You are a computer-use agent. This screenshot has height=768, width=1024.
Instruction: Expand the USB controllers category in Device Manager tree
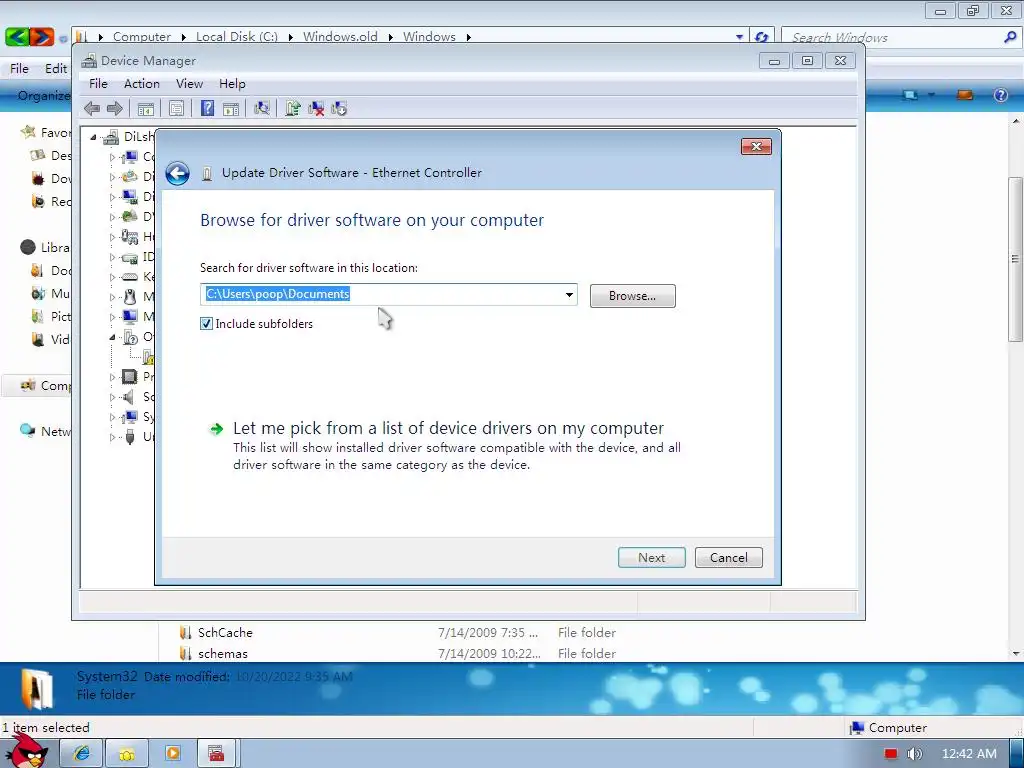pyautogui.click(x=112, y=437)
